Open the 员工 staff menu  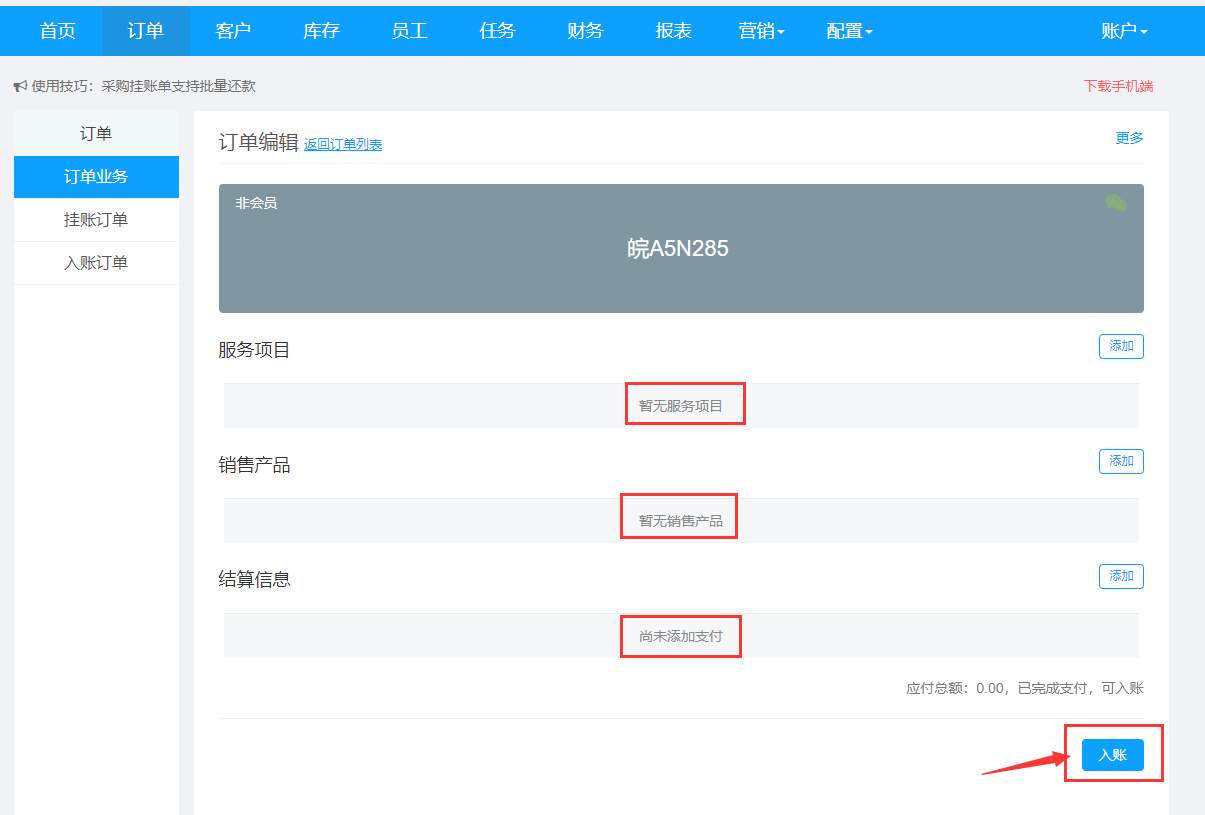(x=409, y=31)
